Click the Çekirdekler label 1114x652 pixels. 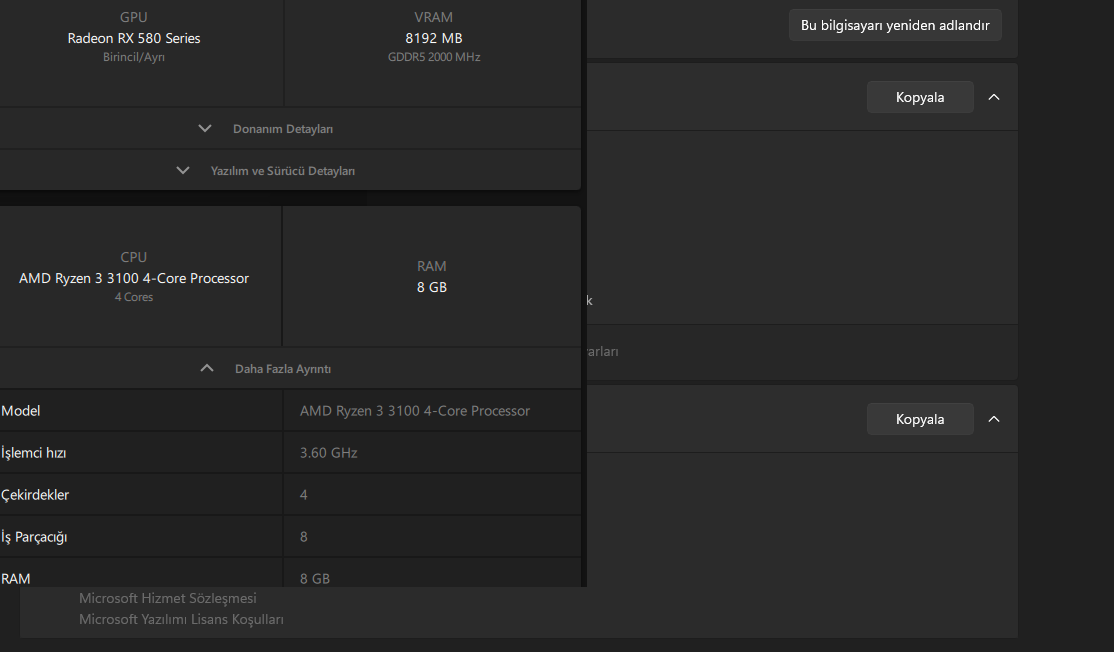[35, 494]
